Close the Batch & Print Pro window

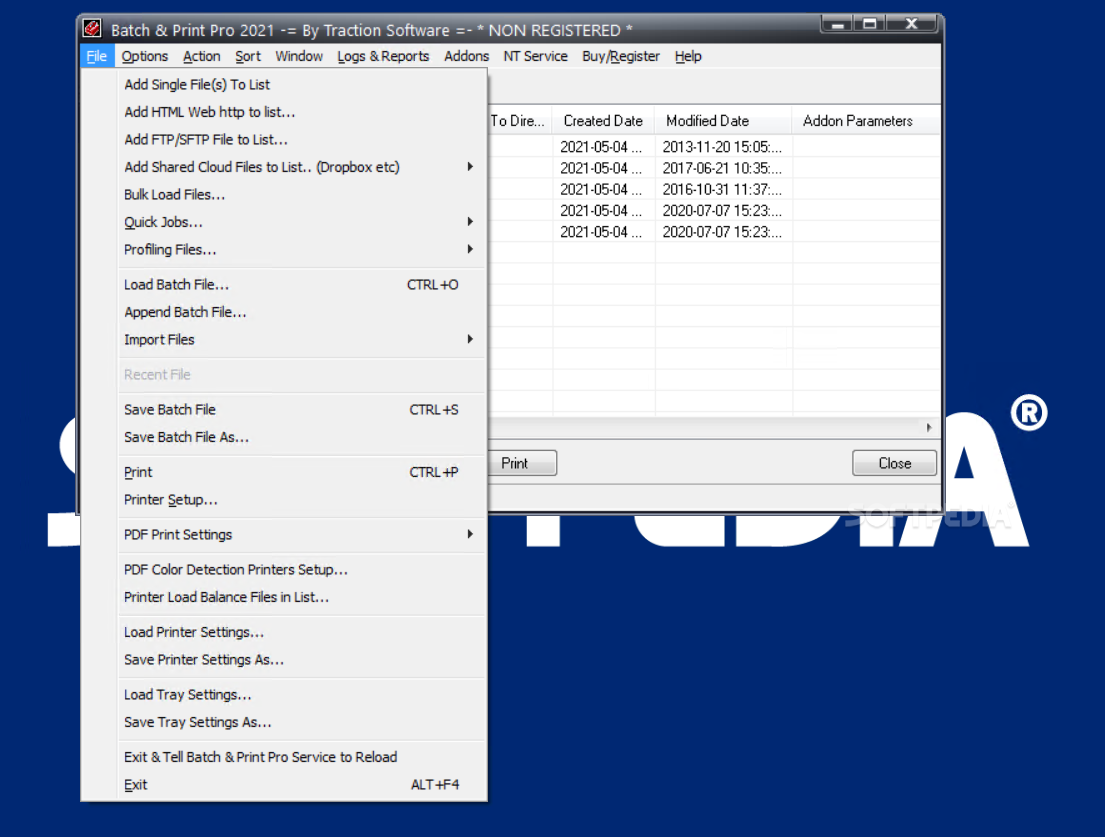pyautogui.click(x=911, y=25)
